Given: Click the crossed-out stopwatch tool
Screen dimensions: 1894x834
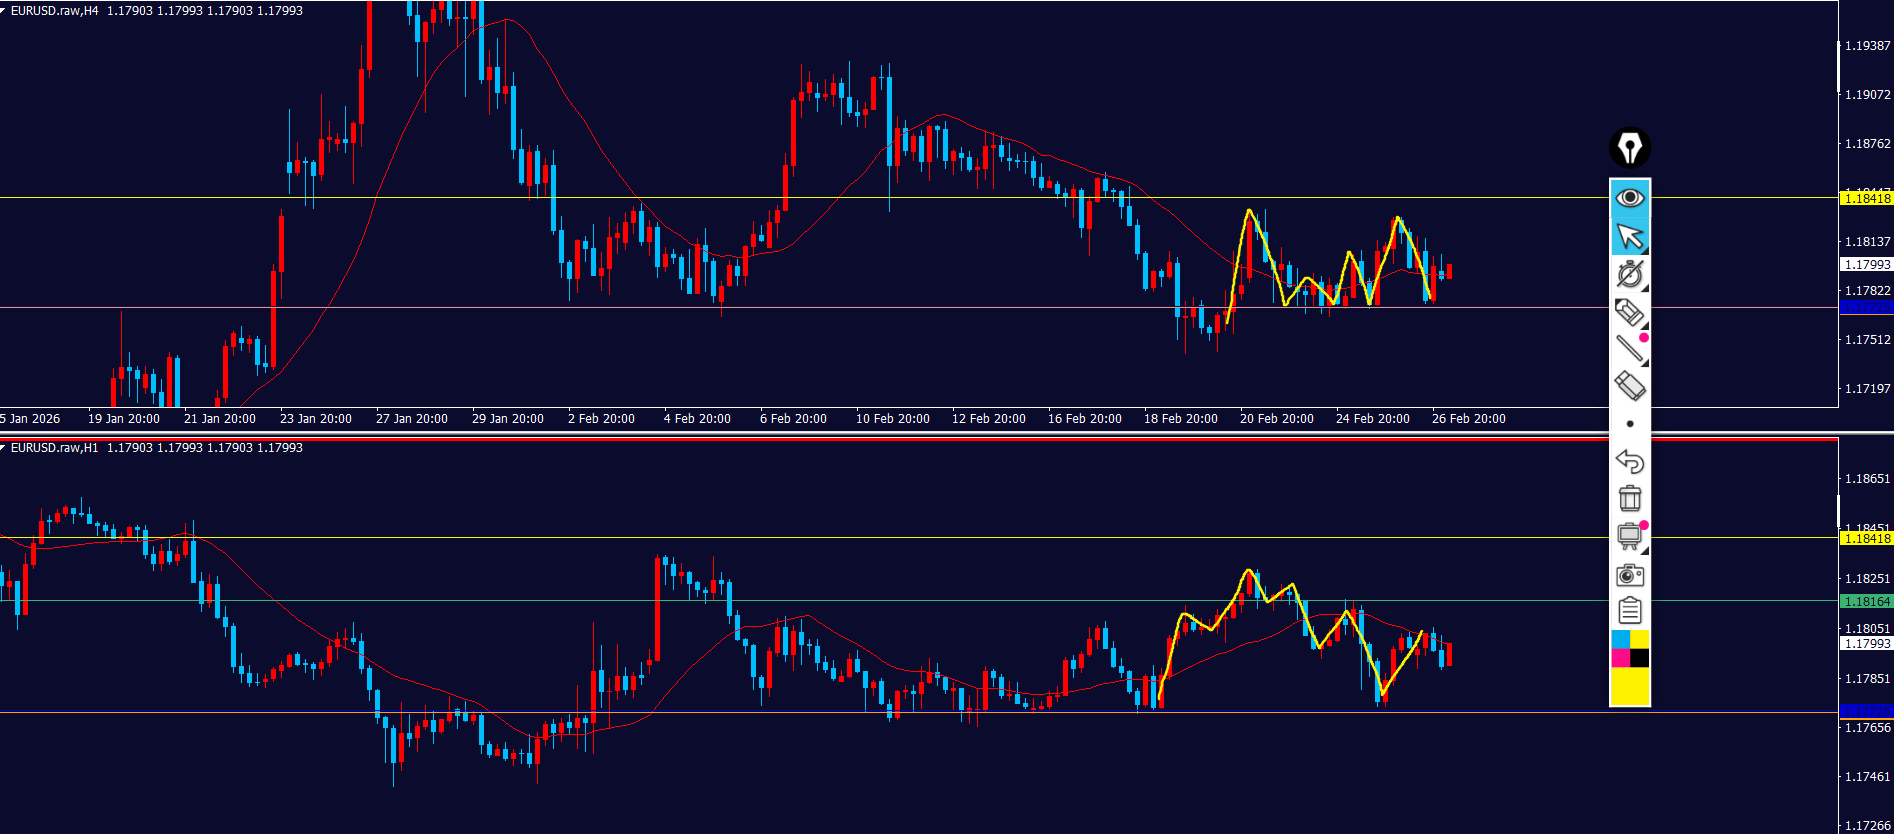Looking at the screenshot, I should [1630, 274].
